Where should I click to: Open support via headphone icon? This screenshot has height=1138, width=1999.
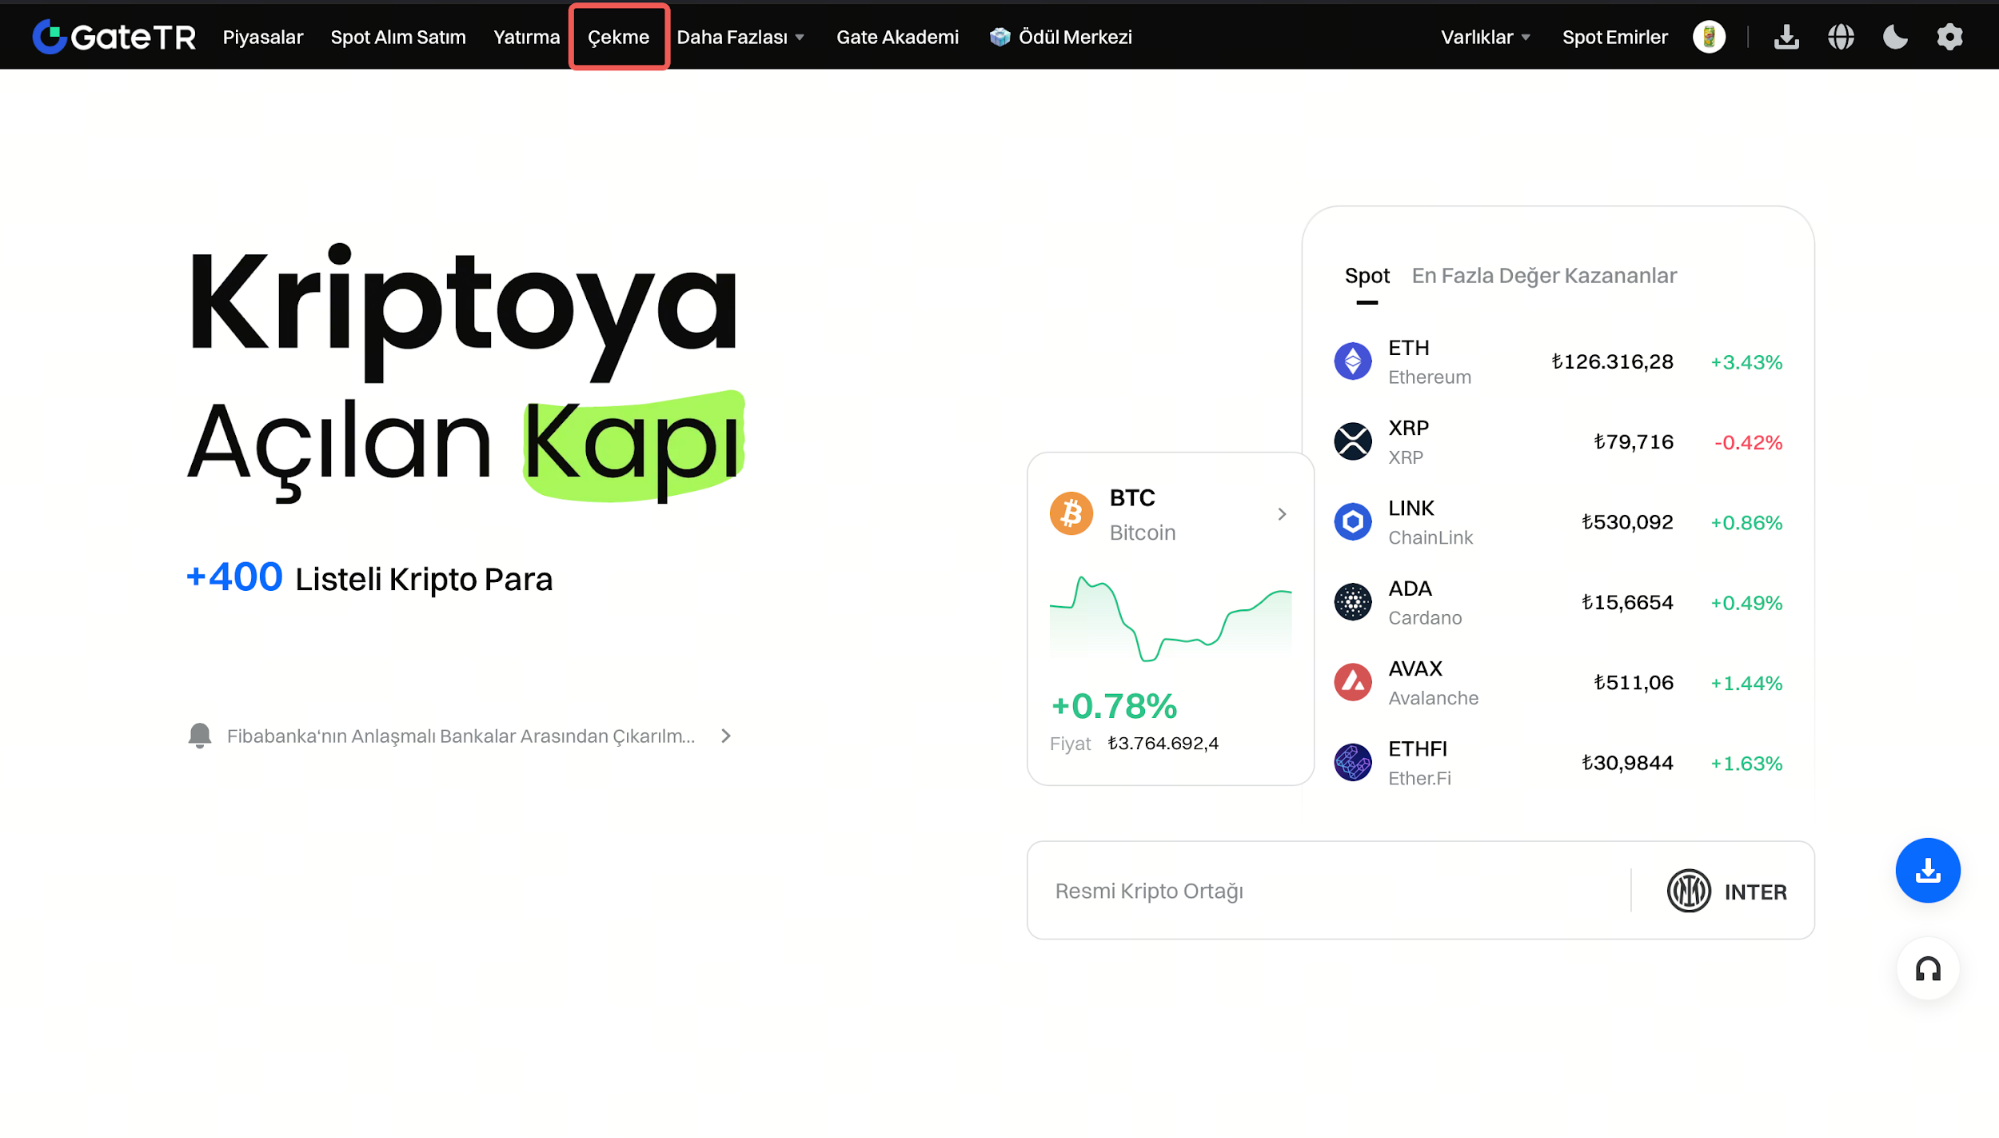pos(1927,969)
